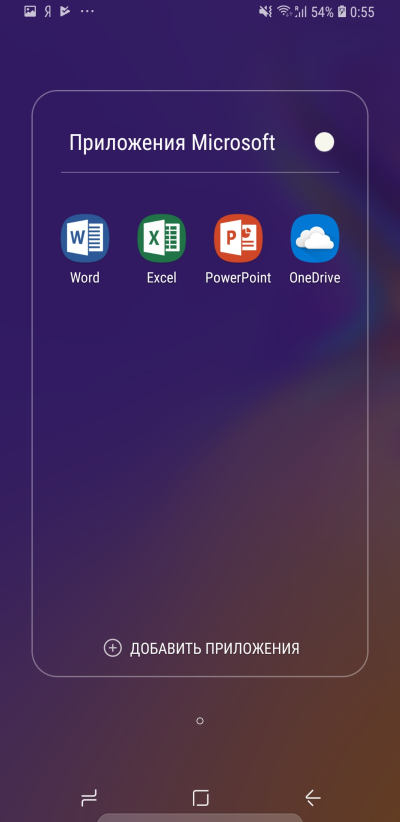
Task: Tap the ДОБАВИТЬ ПРИЛОЖЕНИЯ button
Action: point(201,648)
